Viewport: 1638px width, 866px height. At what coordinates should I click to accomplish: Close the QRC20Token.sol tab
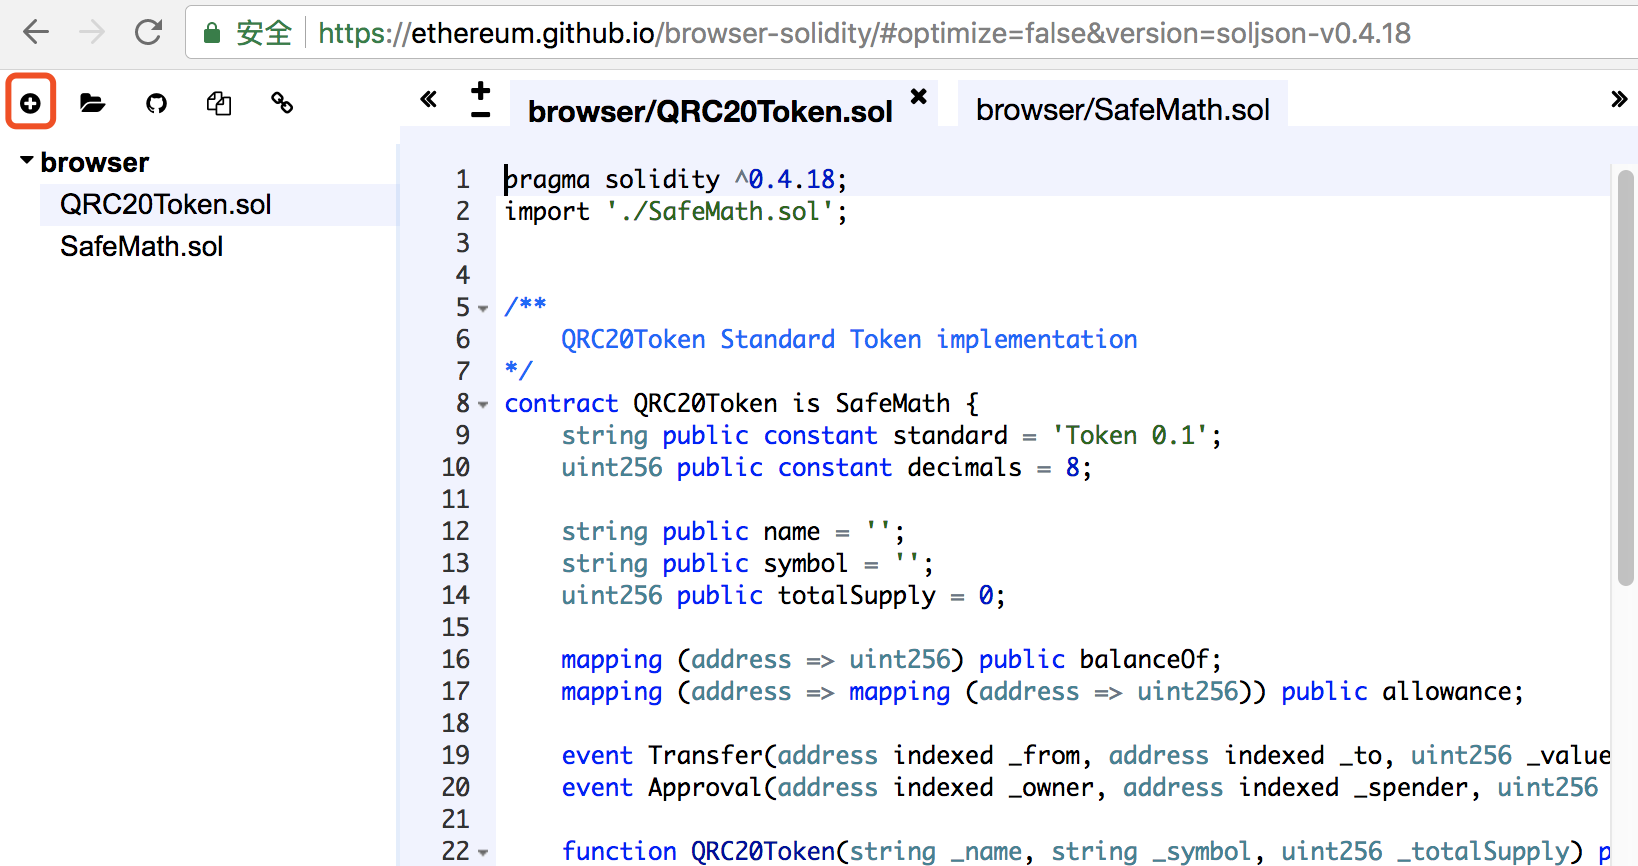click(x=919, y=96)
